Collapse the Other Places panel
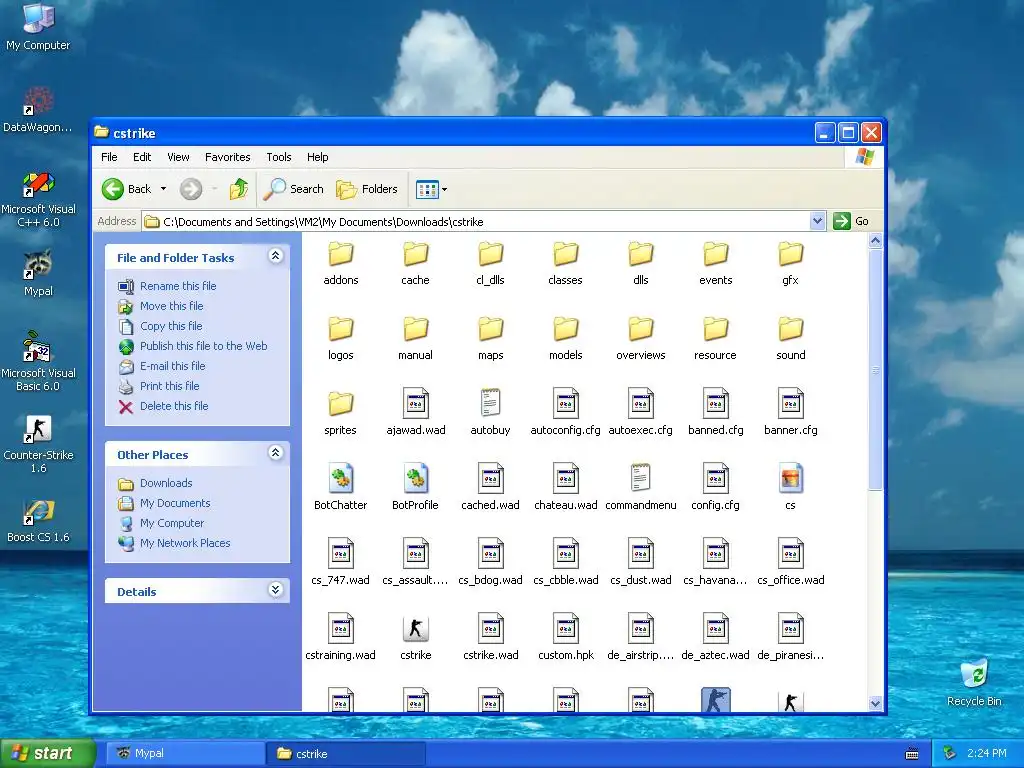Viewport: 1024px width, 768px height. (x=276, y=453)
